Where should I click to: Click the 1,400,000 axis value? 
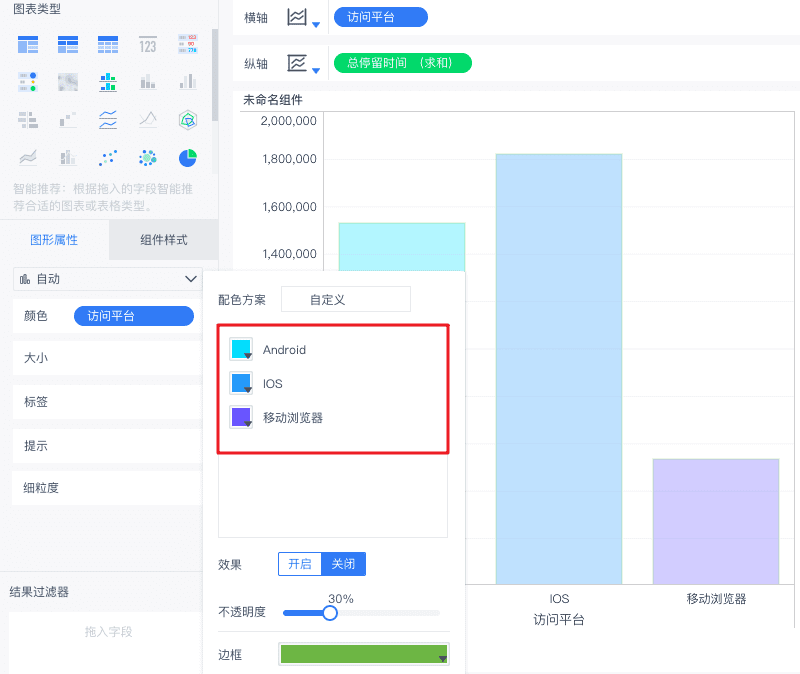pyautogui.click(x=289, y=254)
